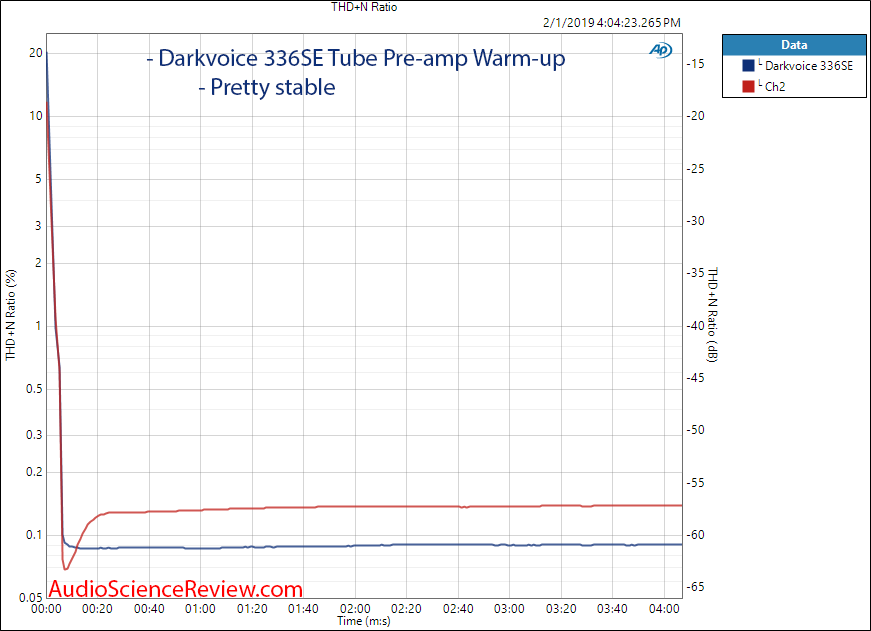The height and width of the screenshot is (631, 871).
Task: Click the -15 dB right axis label
Action: [x=695, y=64]
